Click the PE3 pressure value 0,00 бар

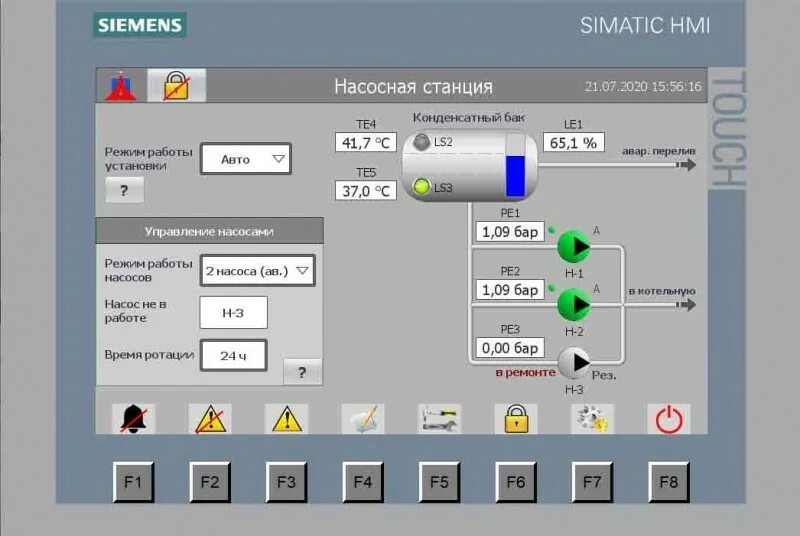pos(510,348)
